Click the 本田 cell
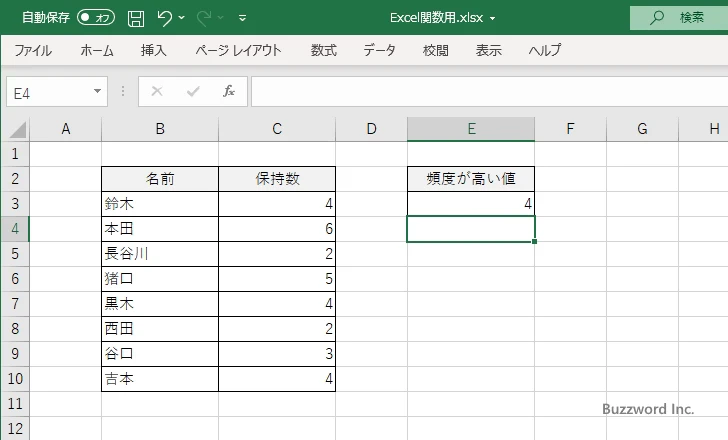This screenshot has width=728, height=440. coord(160,229)
